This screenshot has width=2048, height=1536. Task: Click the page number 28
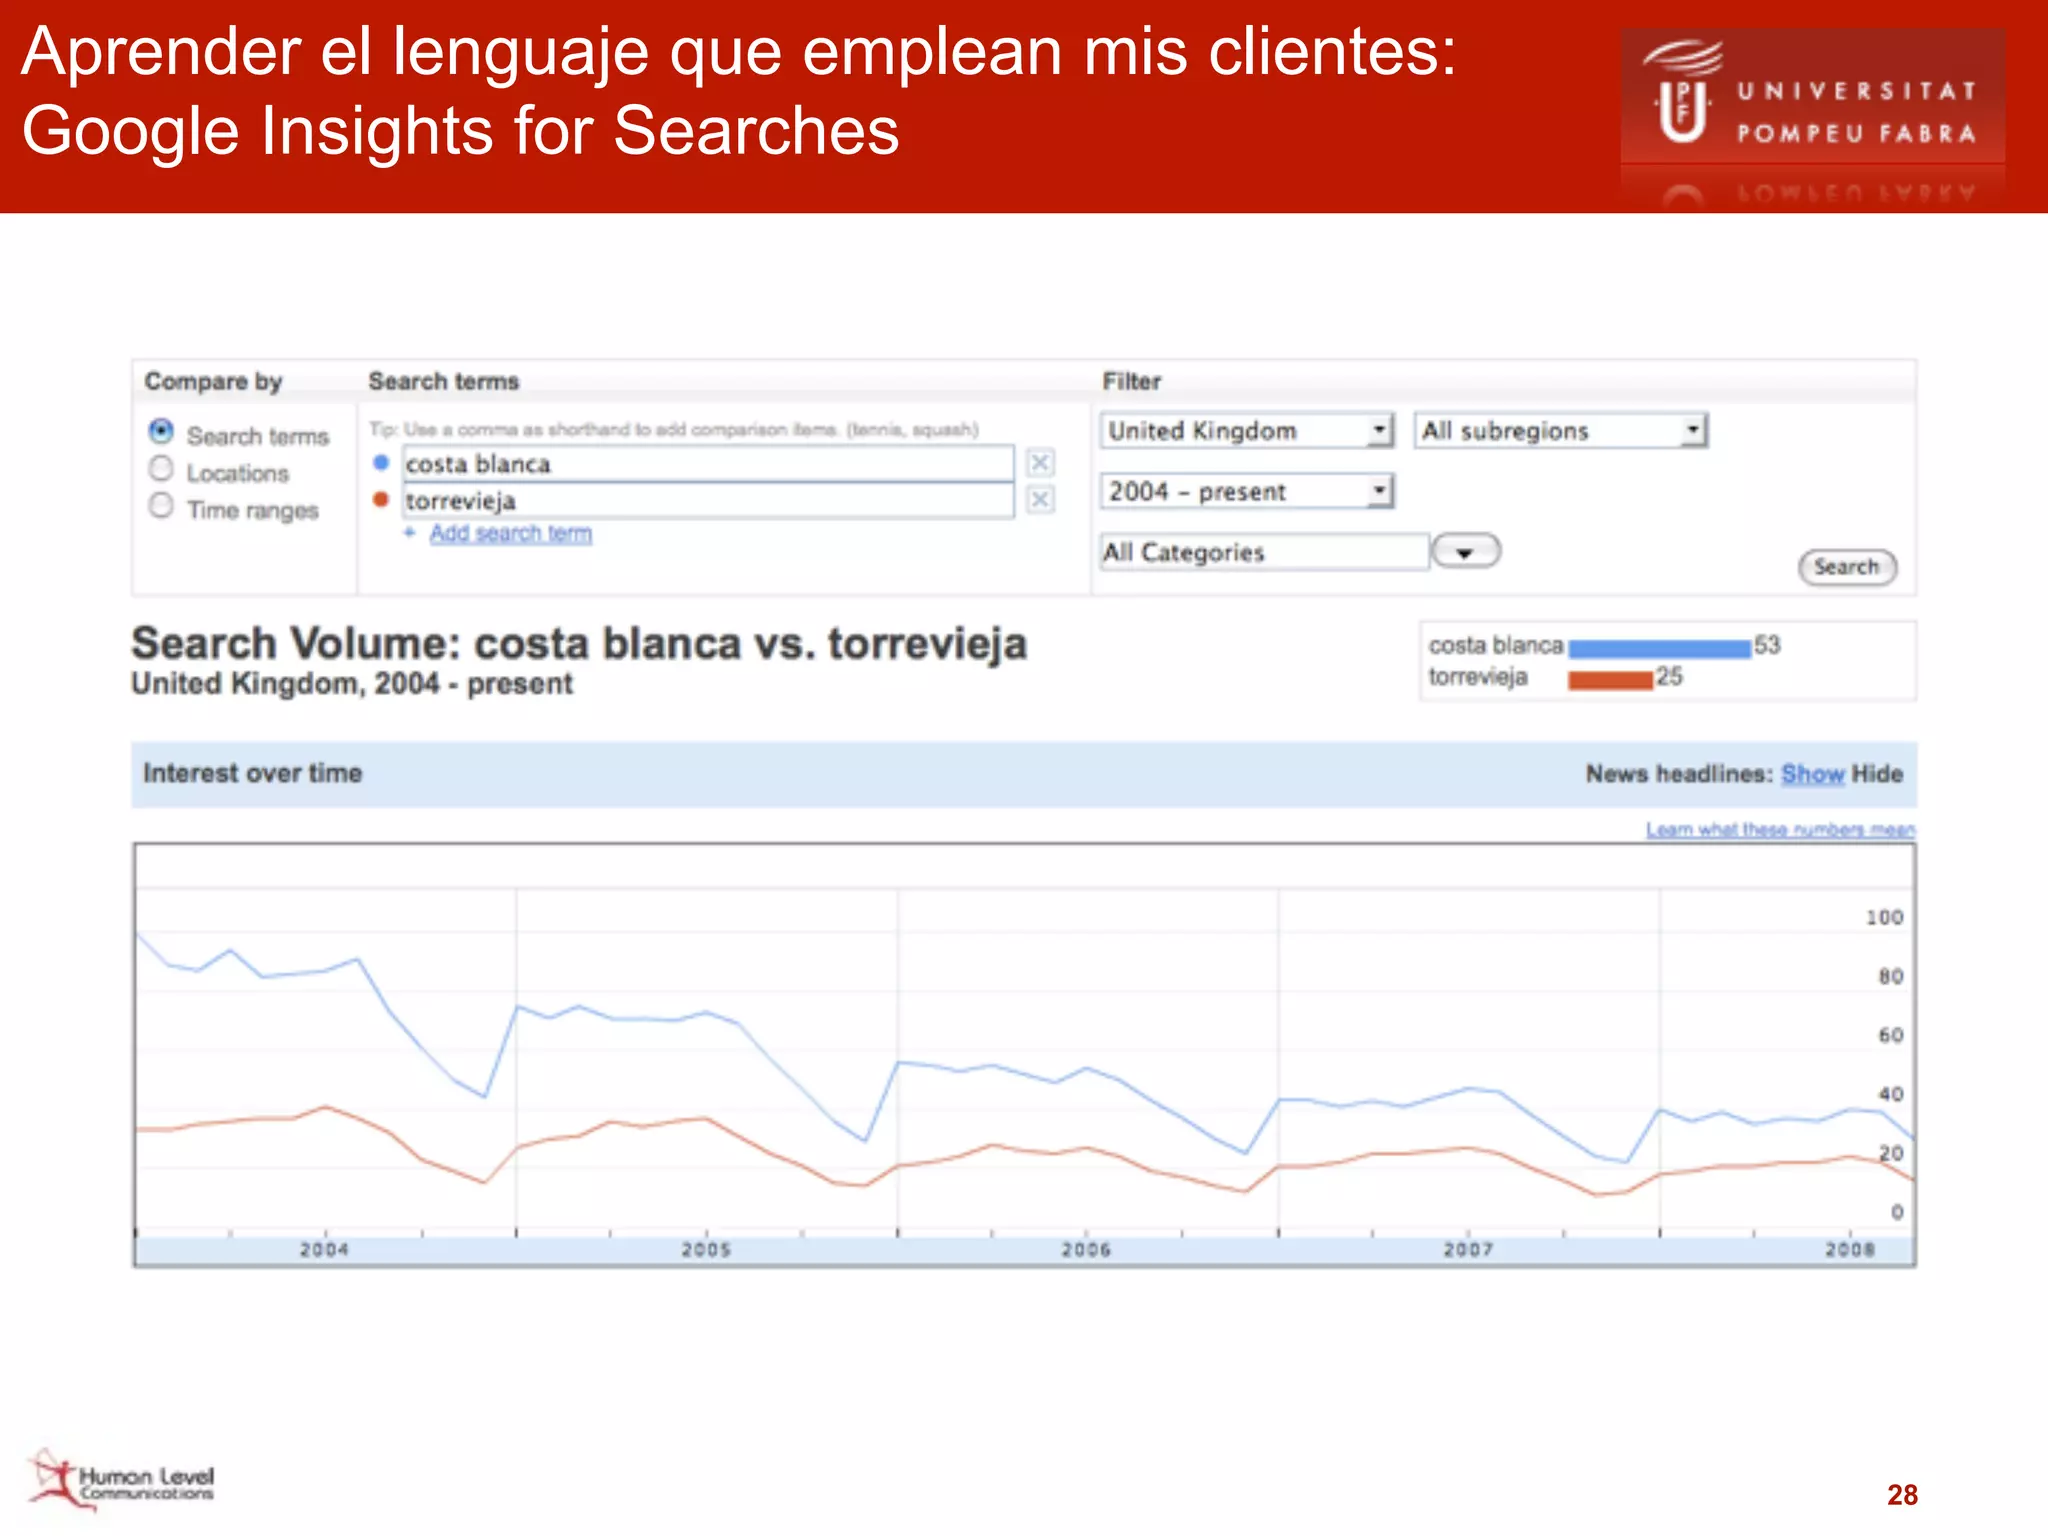tap(1902, 1495)
